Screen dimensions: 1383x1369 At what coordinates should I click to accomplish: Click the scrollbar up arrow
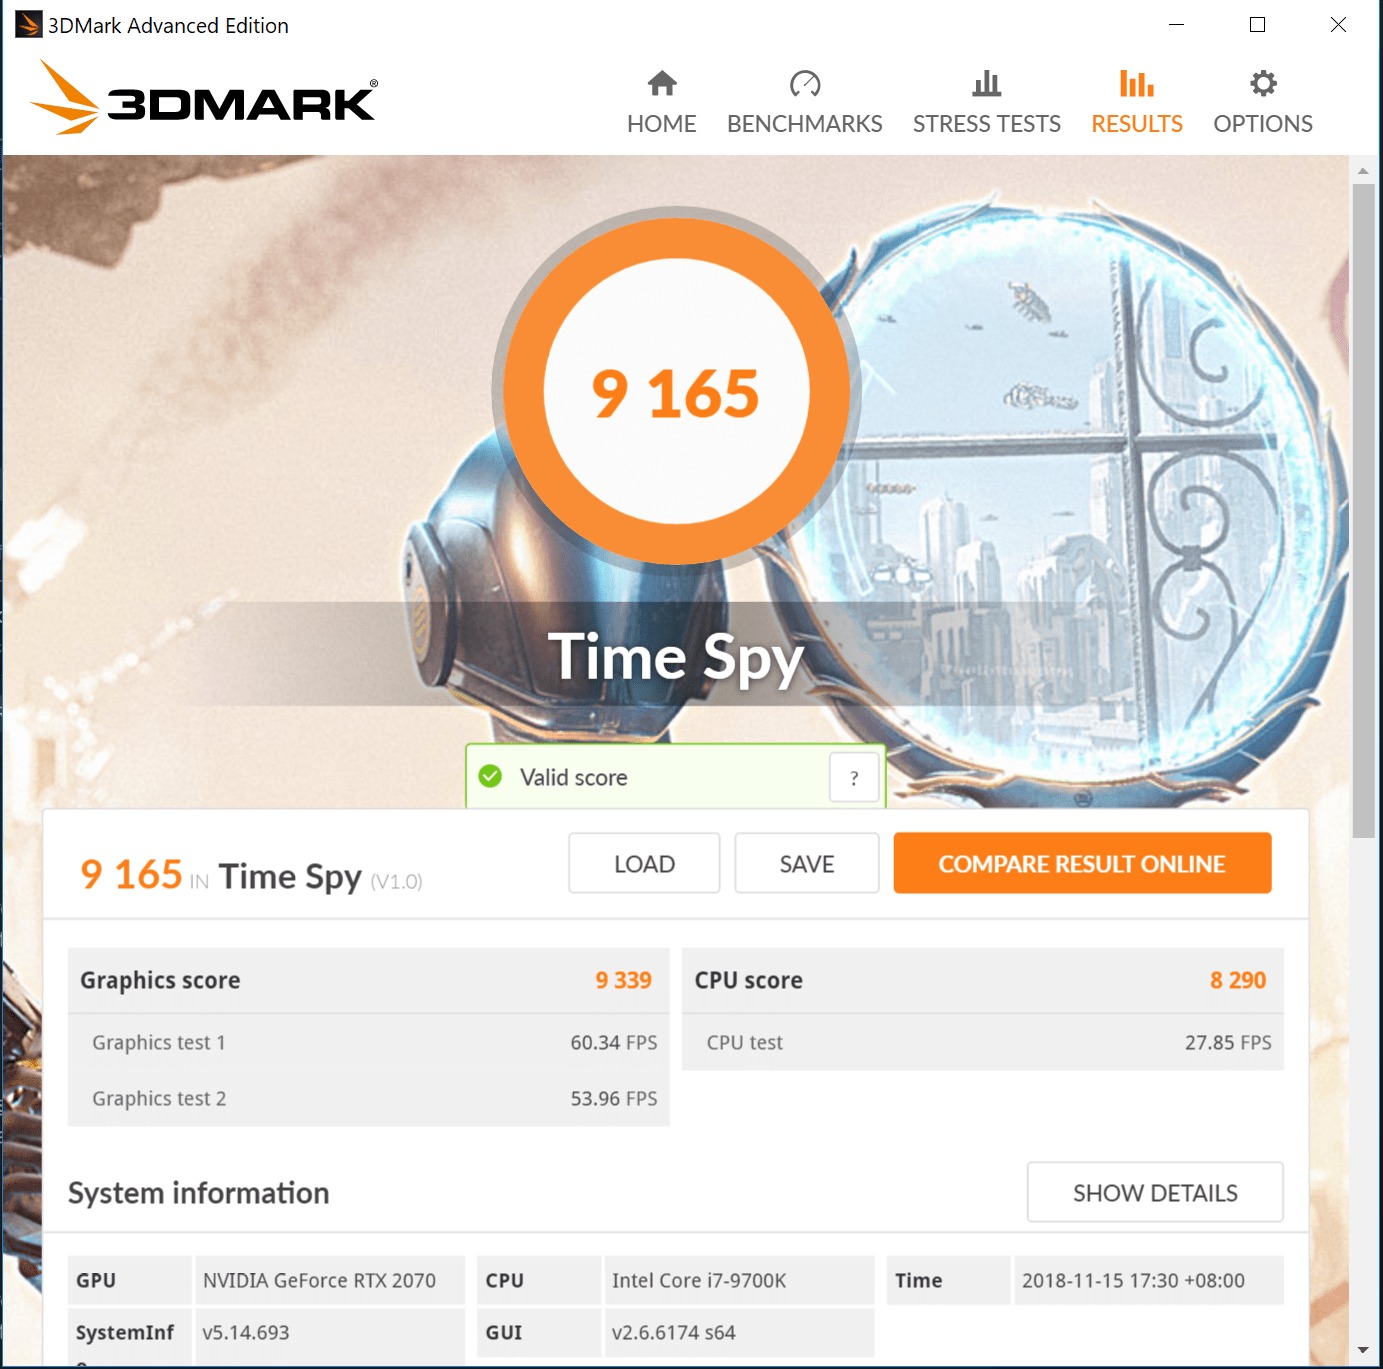tap(1363, 171)
